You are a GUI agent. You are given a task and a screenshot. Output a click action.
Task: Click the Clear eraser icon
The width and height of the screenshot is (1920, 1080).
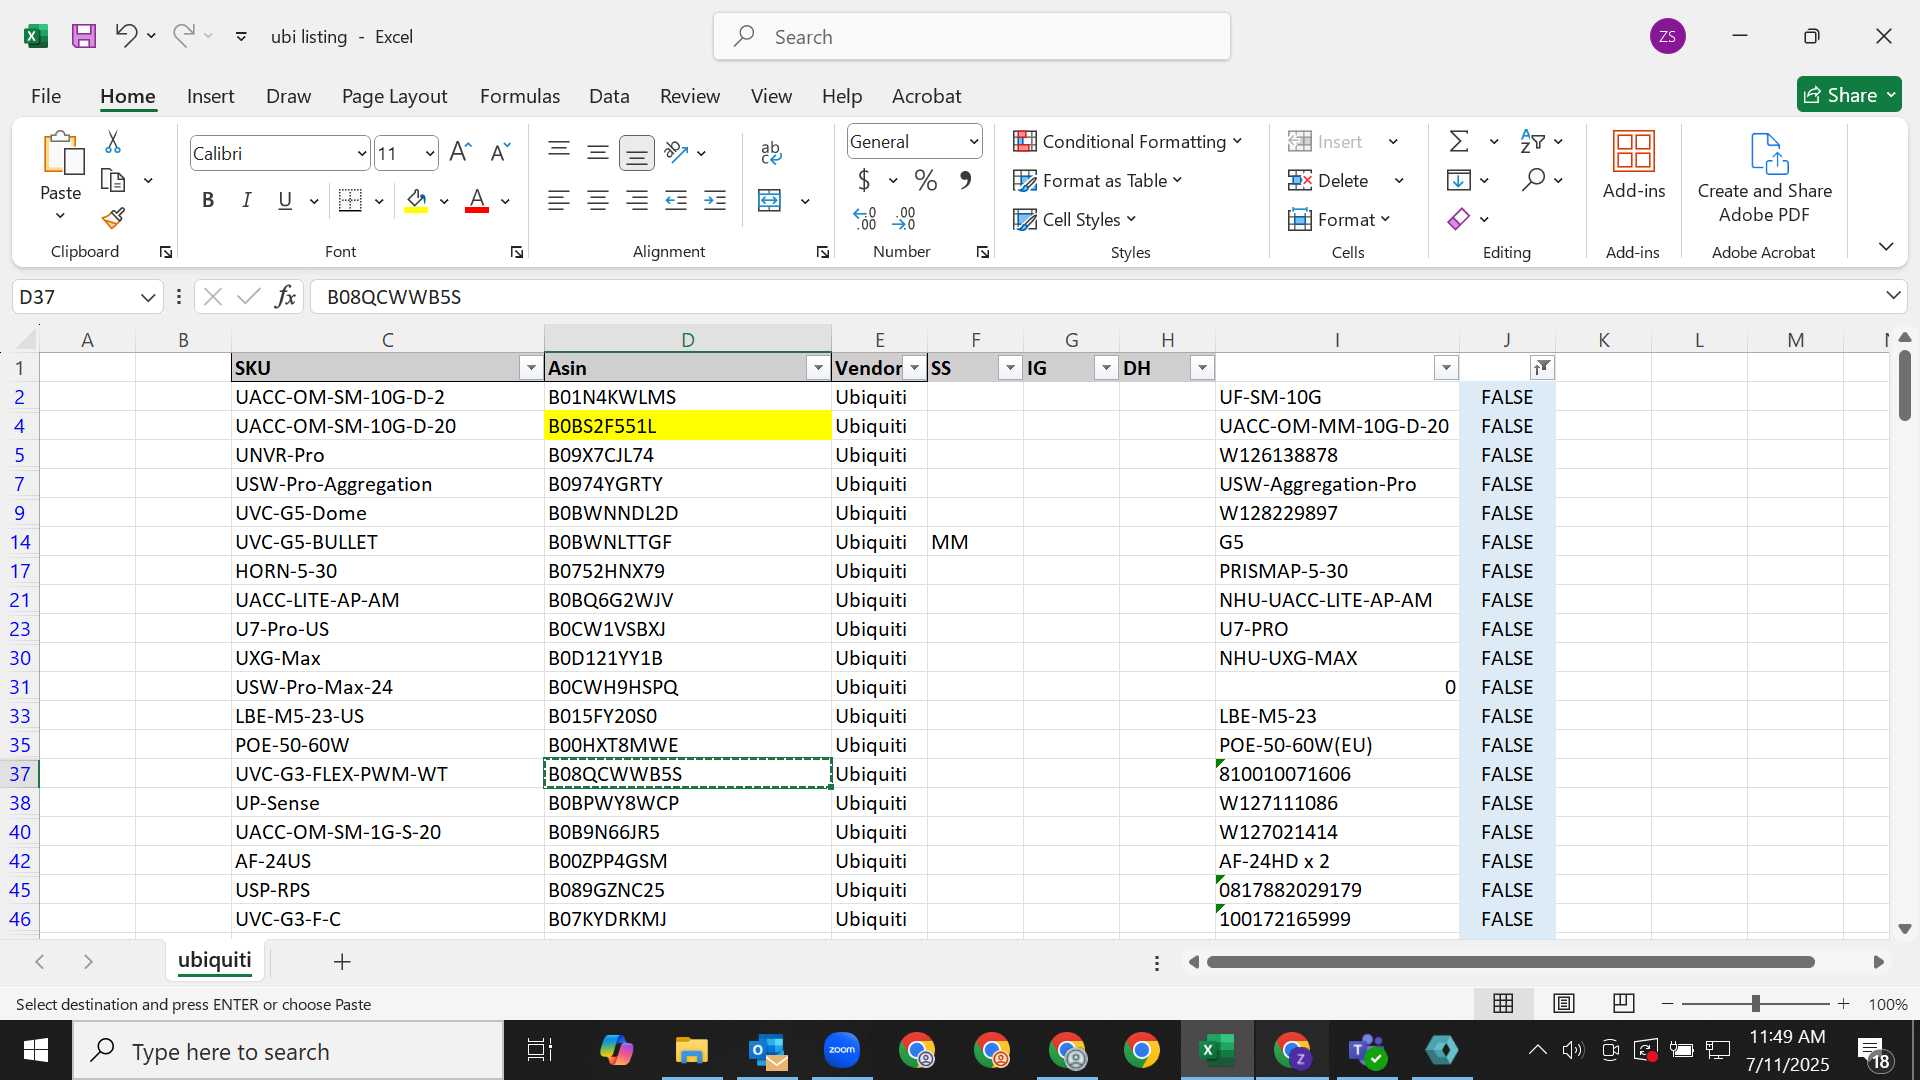click(x=1459, y=218)
